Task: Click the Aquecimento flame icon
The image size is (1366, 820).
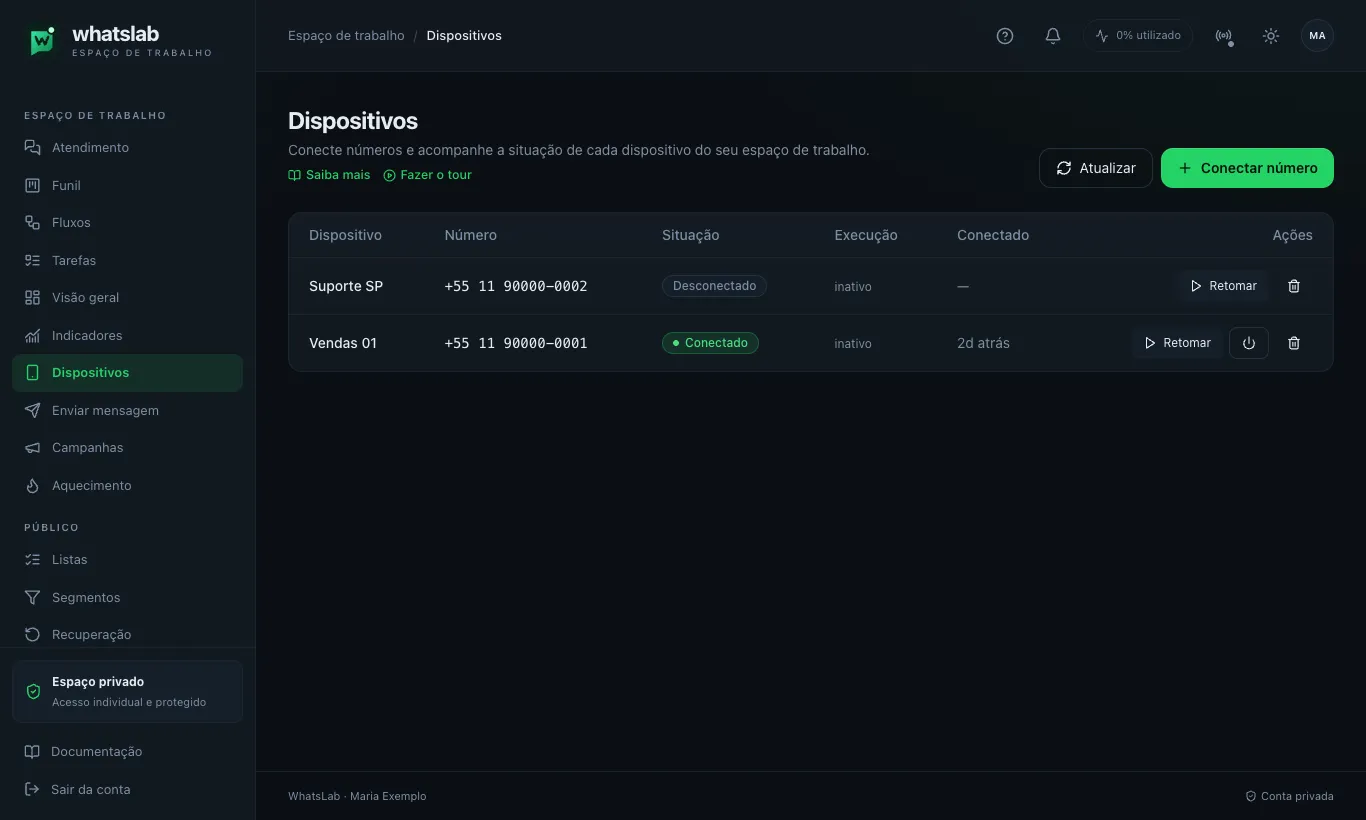Action: click(x=32, y=485)
